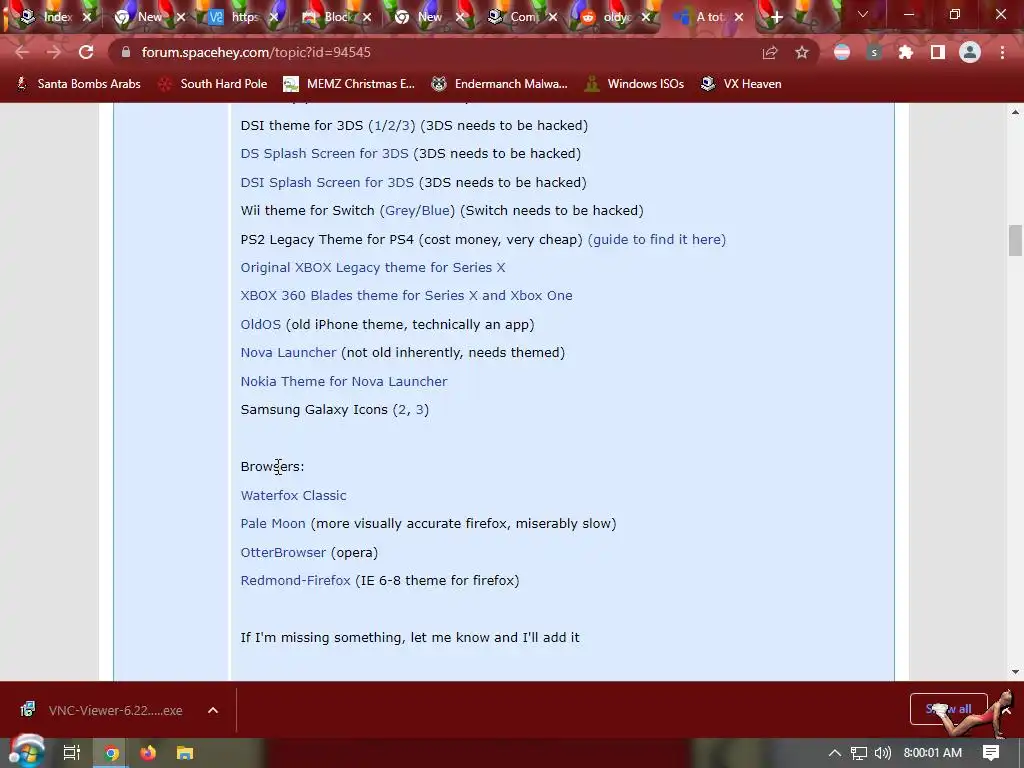Go back with the browser back arrow
The height and width of the screenshot is (768, 1024).
[22, 52]
